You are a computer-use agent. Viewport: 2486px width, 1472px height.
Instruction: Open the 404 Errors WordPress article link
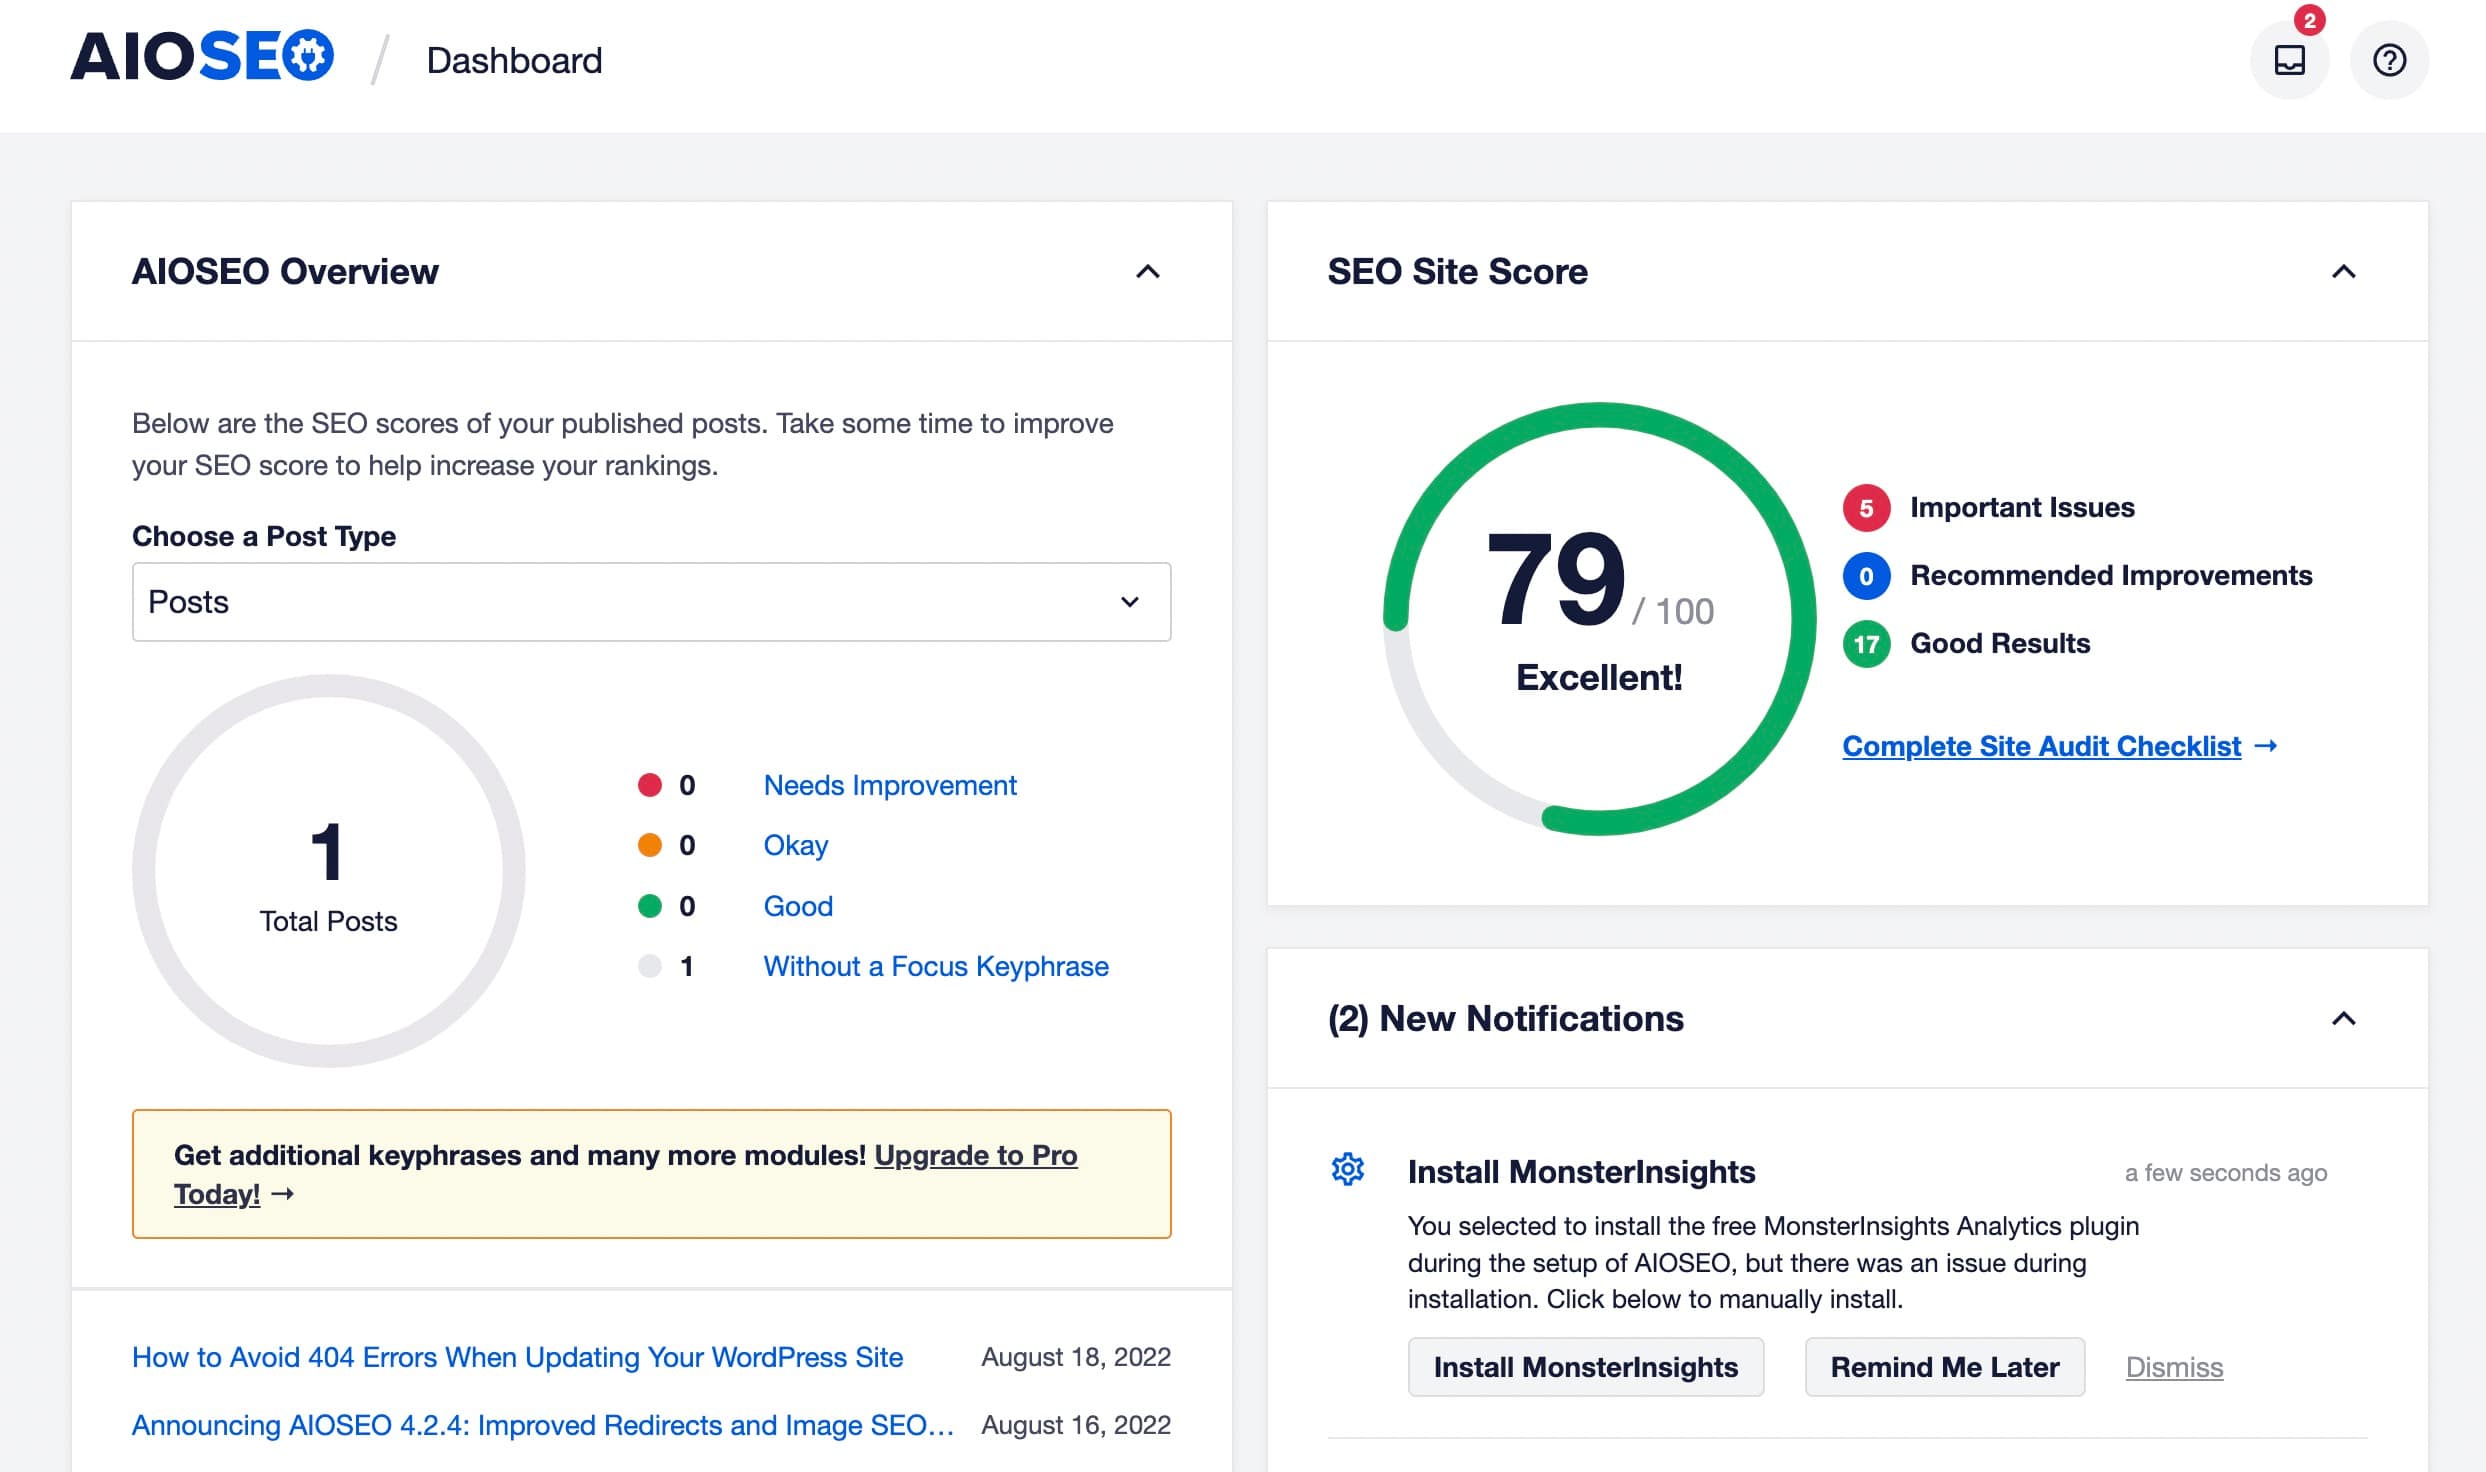517,1357
